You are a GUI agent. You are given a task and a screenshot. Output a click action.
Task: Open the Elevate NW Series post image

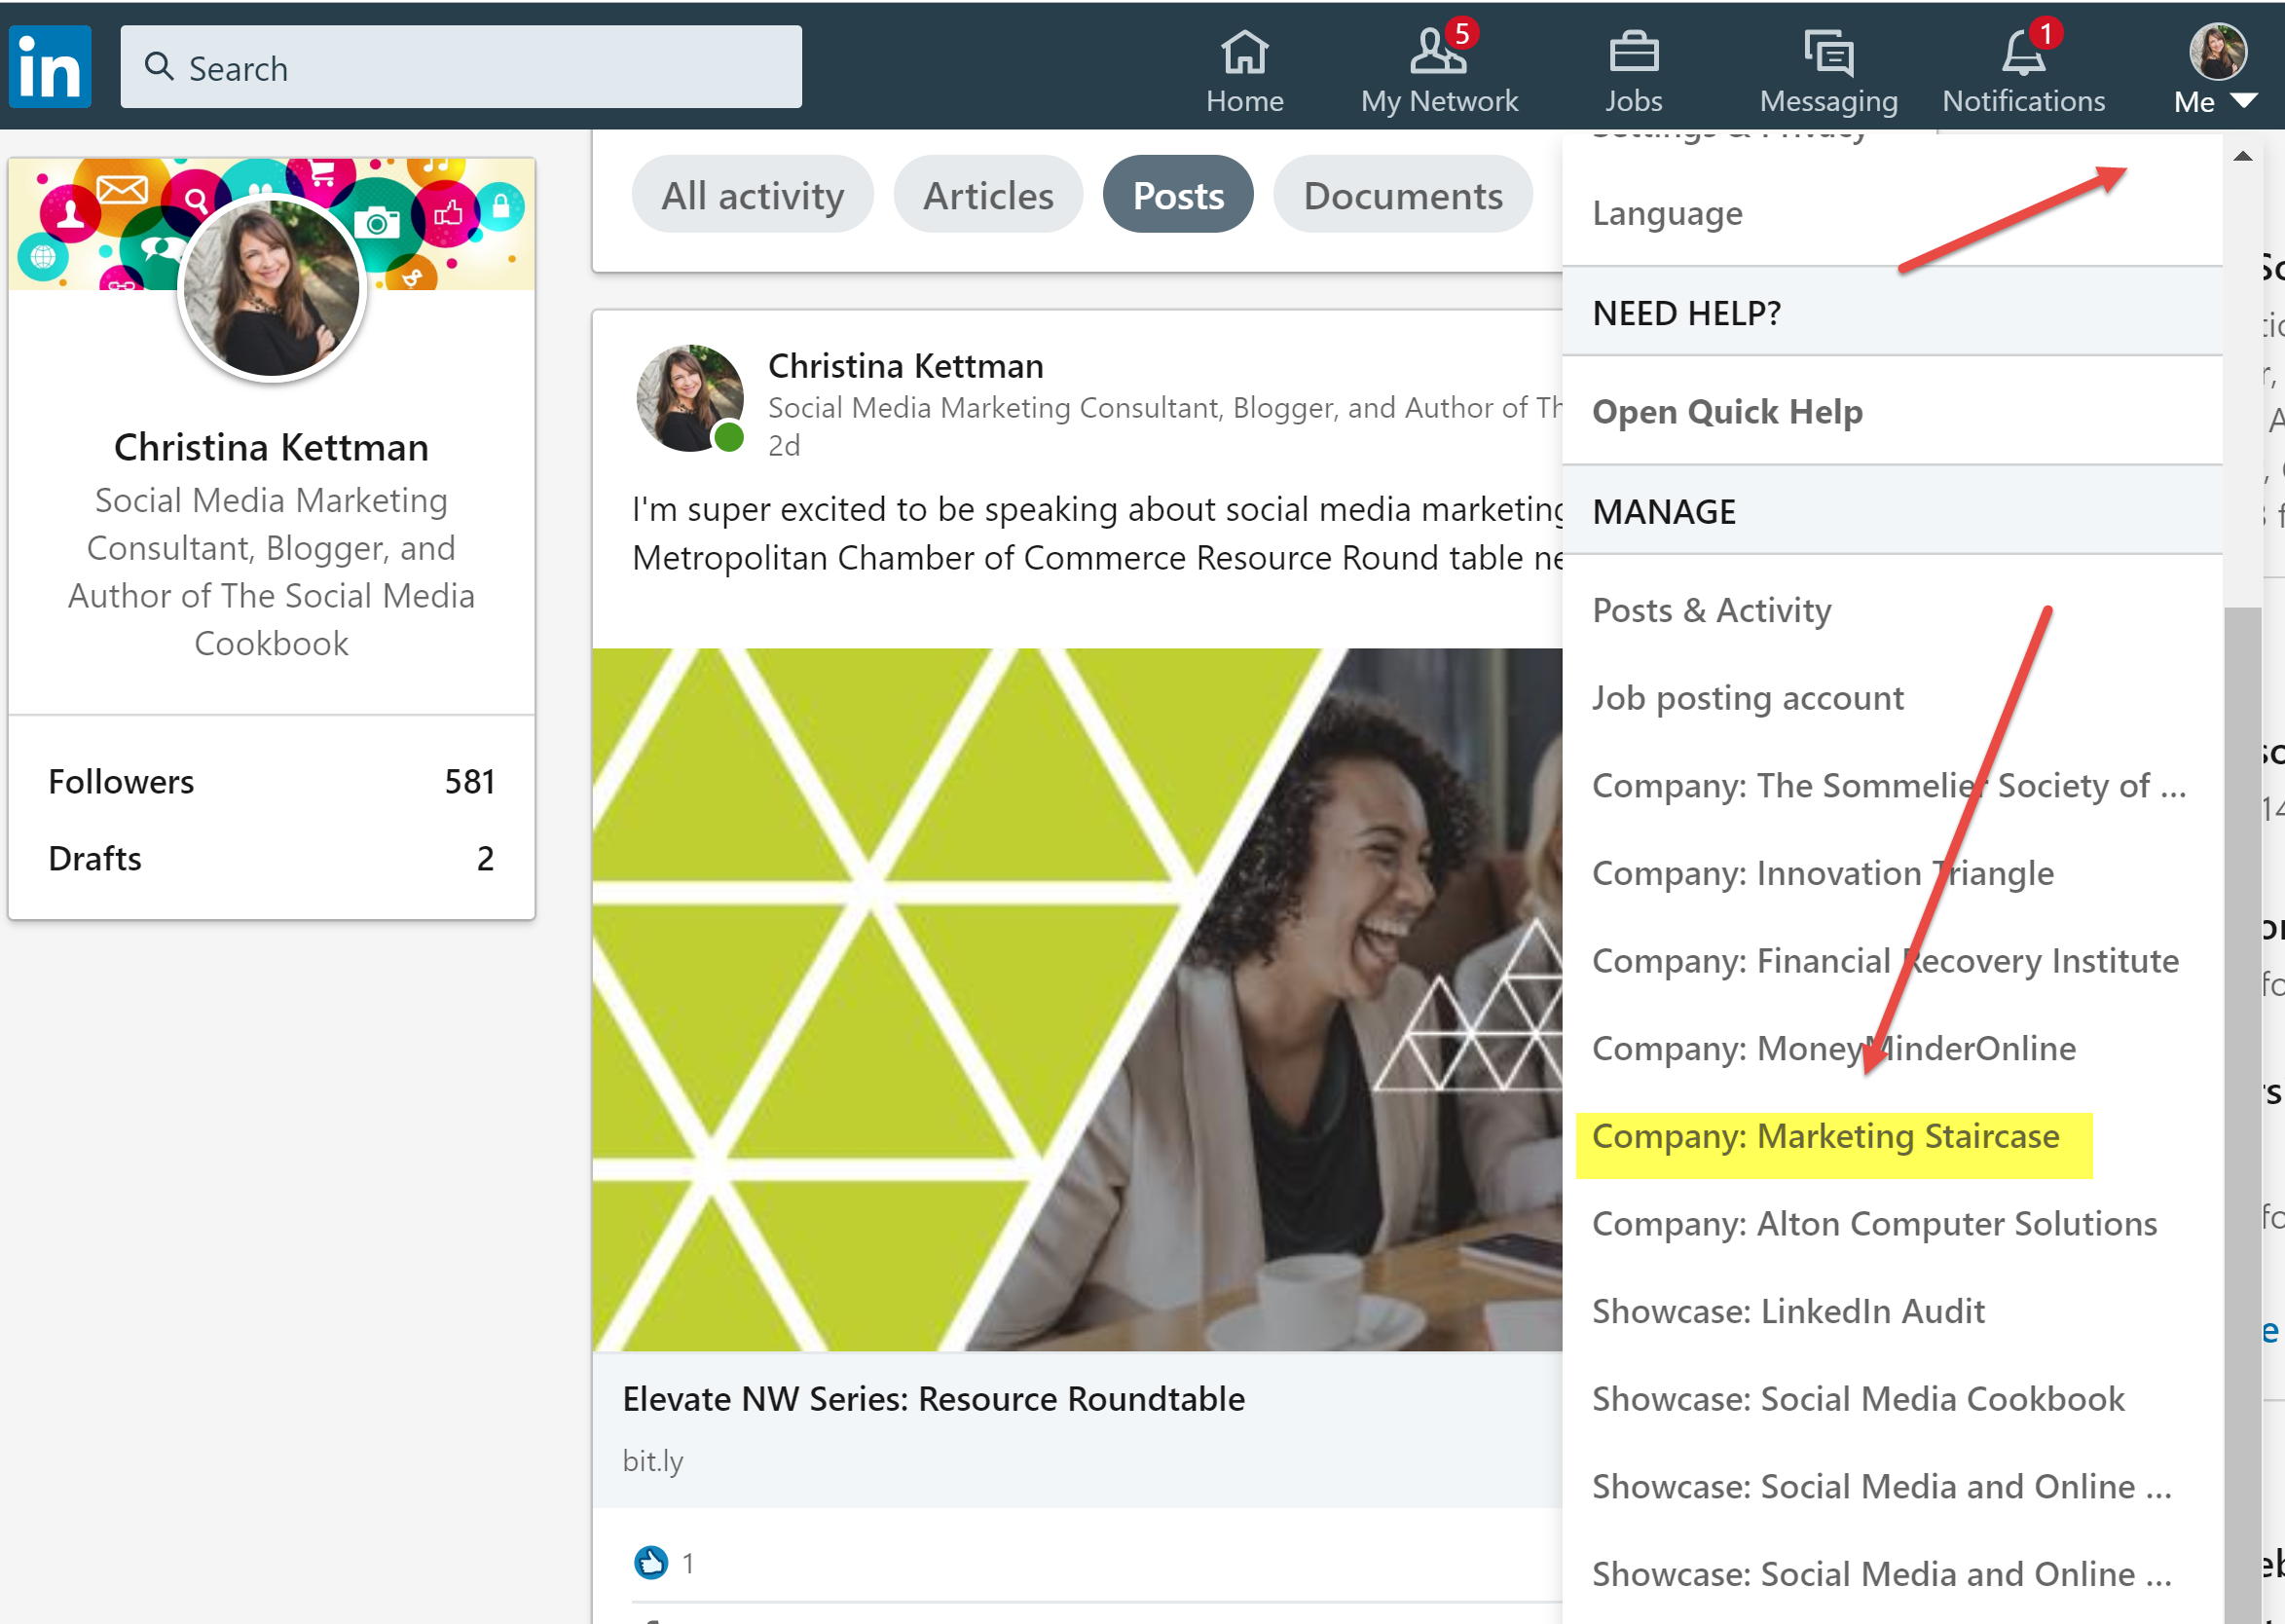tap(1077, 999)
